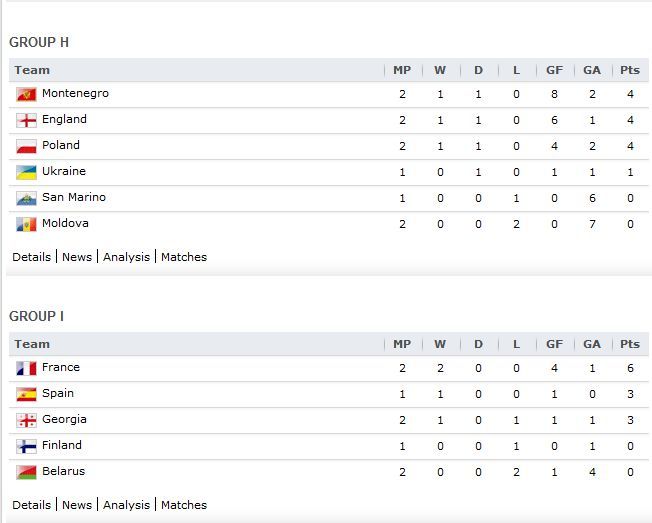The width and height of the screenshot is (652, 523).
Task: Select Montenegro team name
Action: [x=75, y=94]
